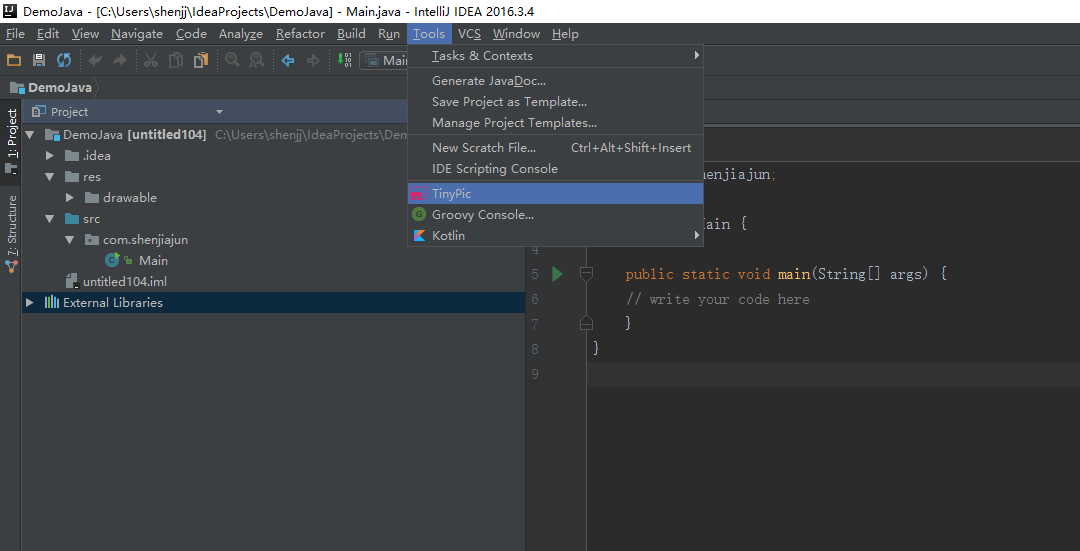Collapse the src folder arrow
Image resolution: width=1080 pixels, height=551 pixels.
pyautogui.click(x=50, y=219)
